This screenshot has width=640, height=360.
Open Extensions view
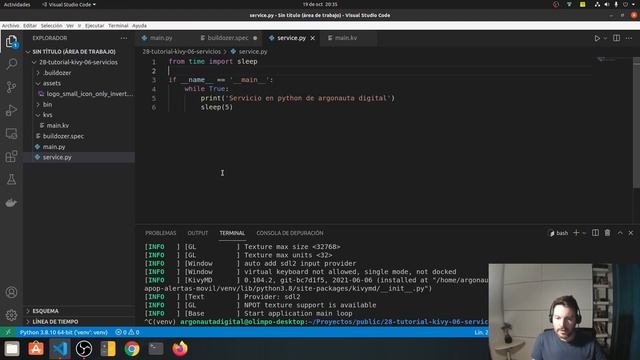tap(11, 156)
